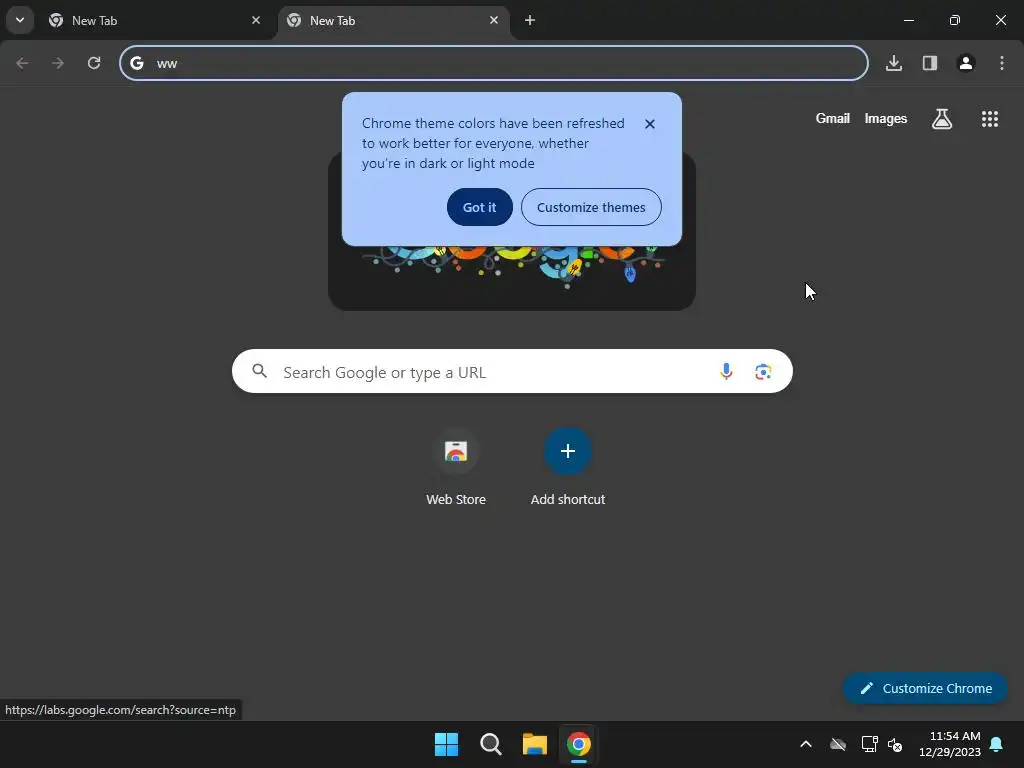
Task: Click the Google icon in the address bar
Action: click(136, 63)
